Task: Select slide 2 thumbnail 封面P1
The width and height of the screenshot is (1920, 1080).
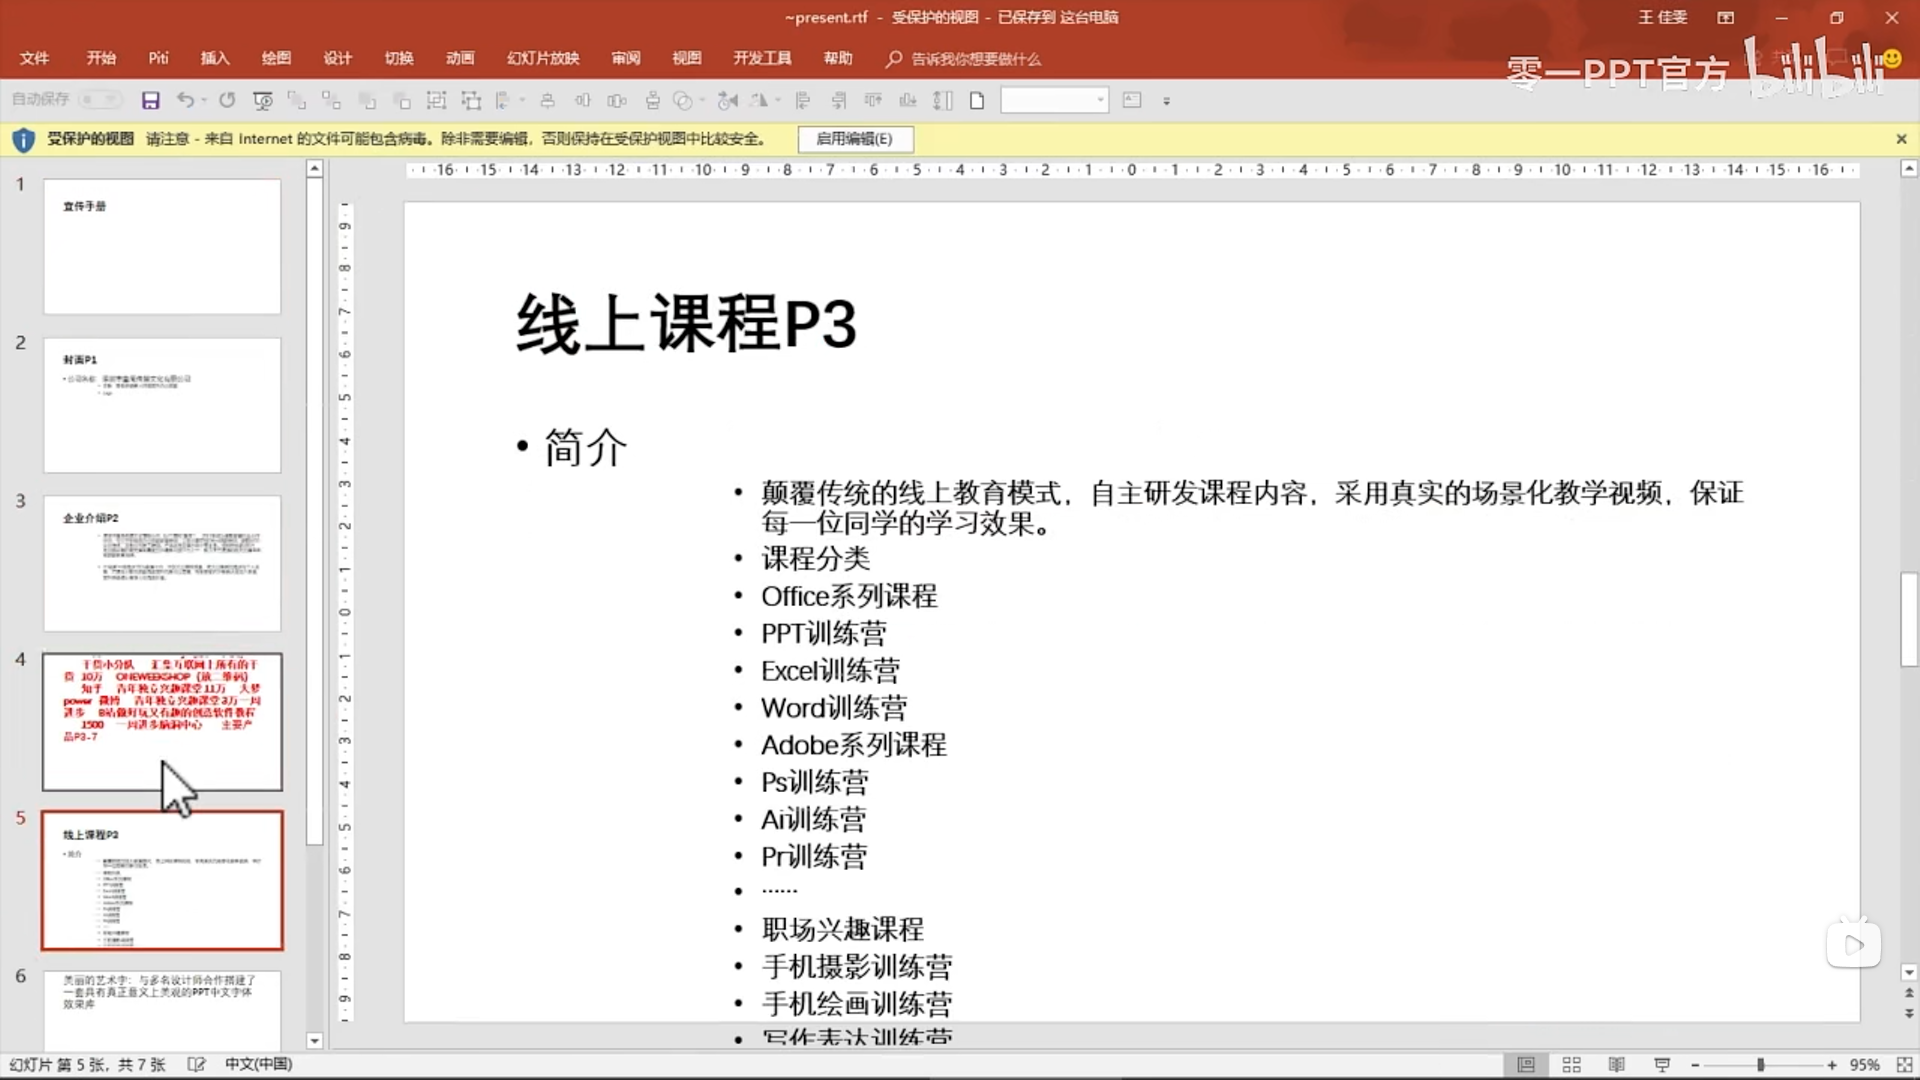Action: [x=162, y=405]
